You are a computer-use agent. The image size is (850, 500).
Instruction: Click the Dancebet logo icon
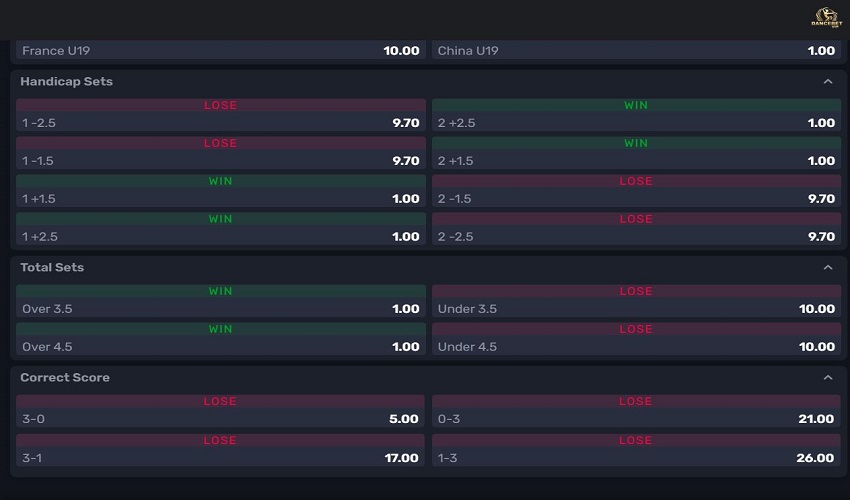tap(826, 17)
